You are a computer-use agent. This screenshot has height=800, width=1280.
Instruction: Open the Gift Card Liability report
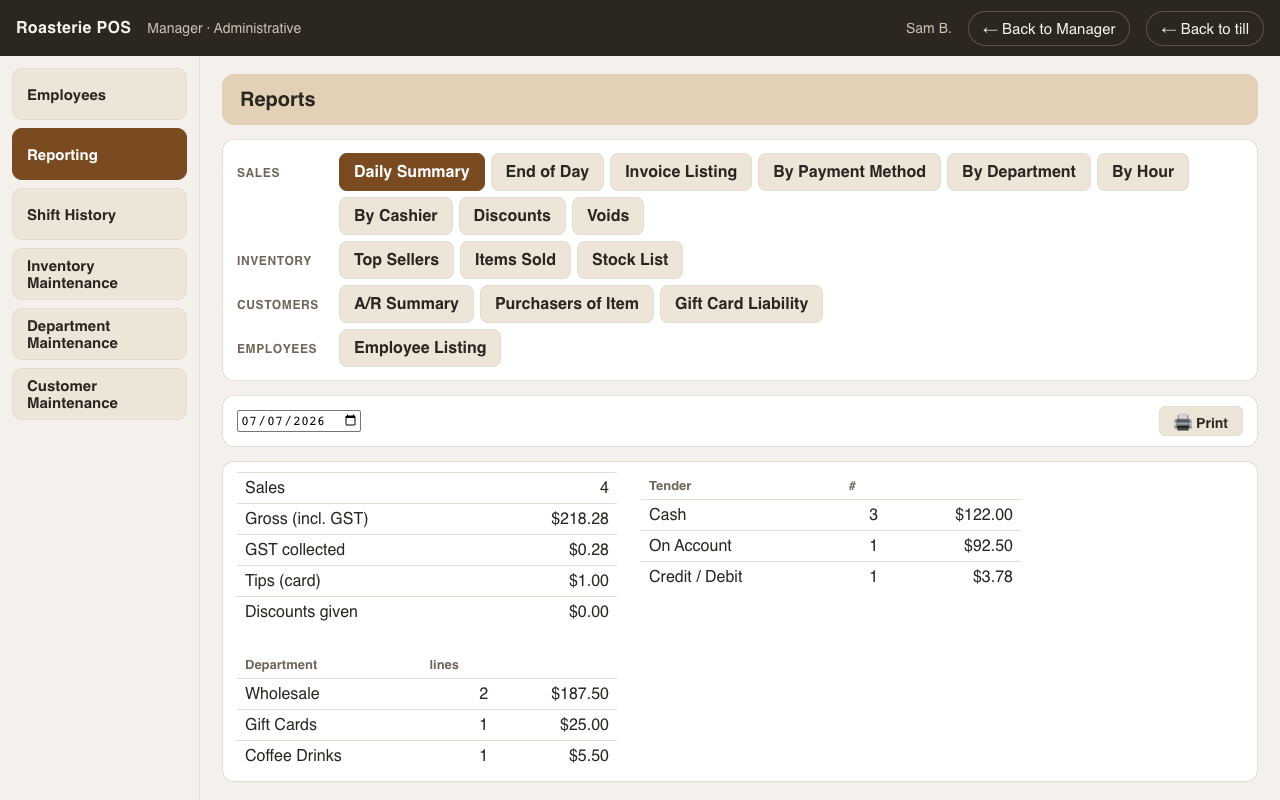coord(741,304)
